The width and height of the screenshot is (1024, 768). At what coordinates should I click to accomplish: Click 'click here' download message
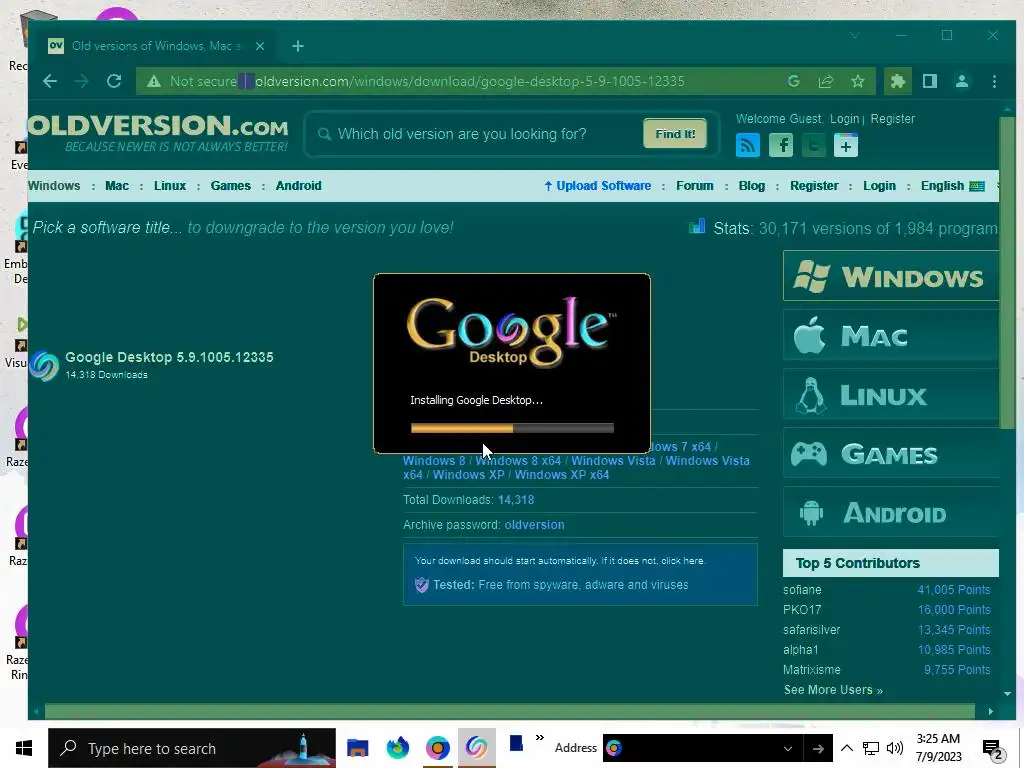click(682, 560)
